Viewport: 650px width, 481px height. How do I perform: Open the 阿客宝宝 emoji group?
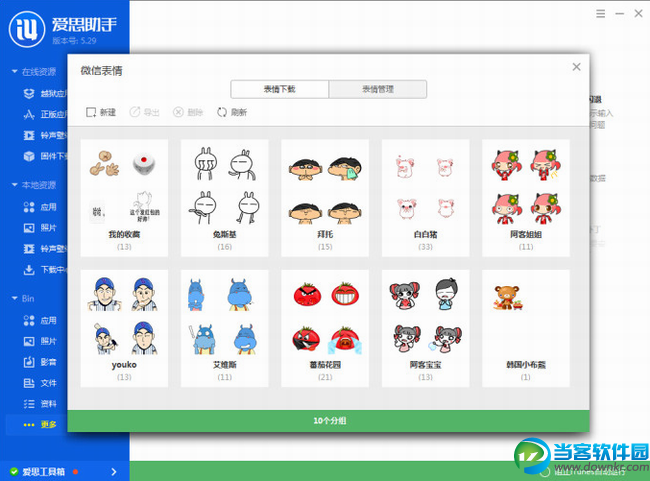pos(425,328)
